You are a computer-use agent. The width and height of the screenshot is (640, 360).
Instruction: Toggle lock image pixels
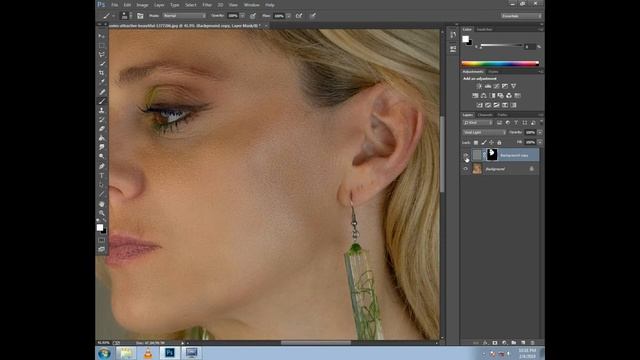tap(484, 142)
